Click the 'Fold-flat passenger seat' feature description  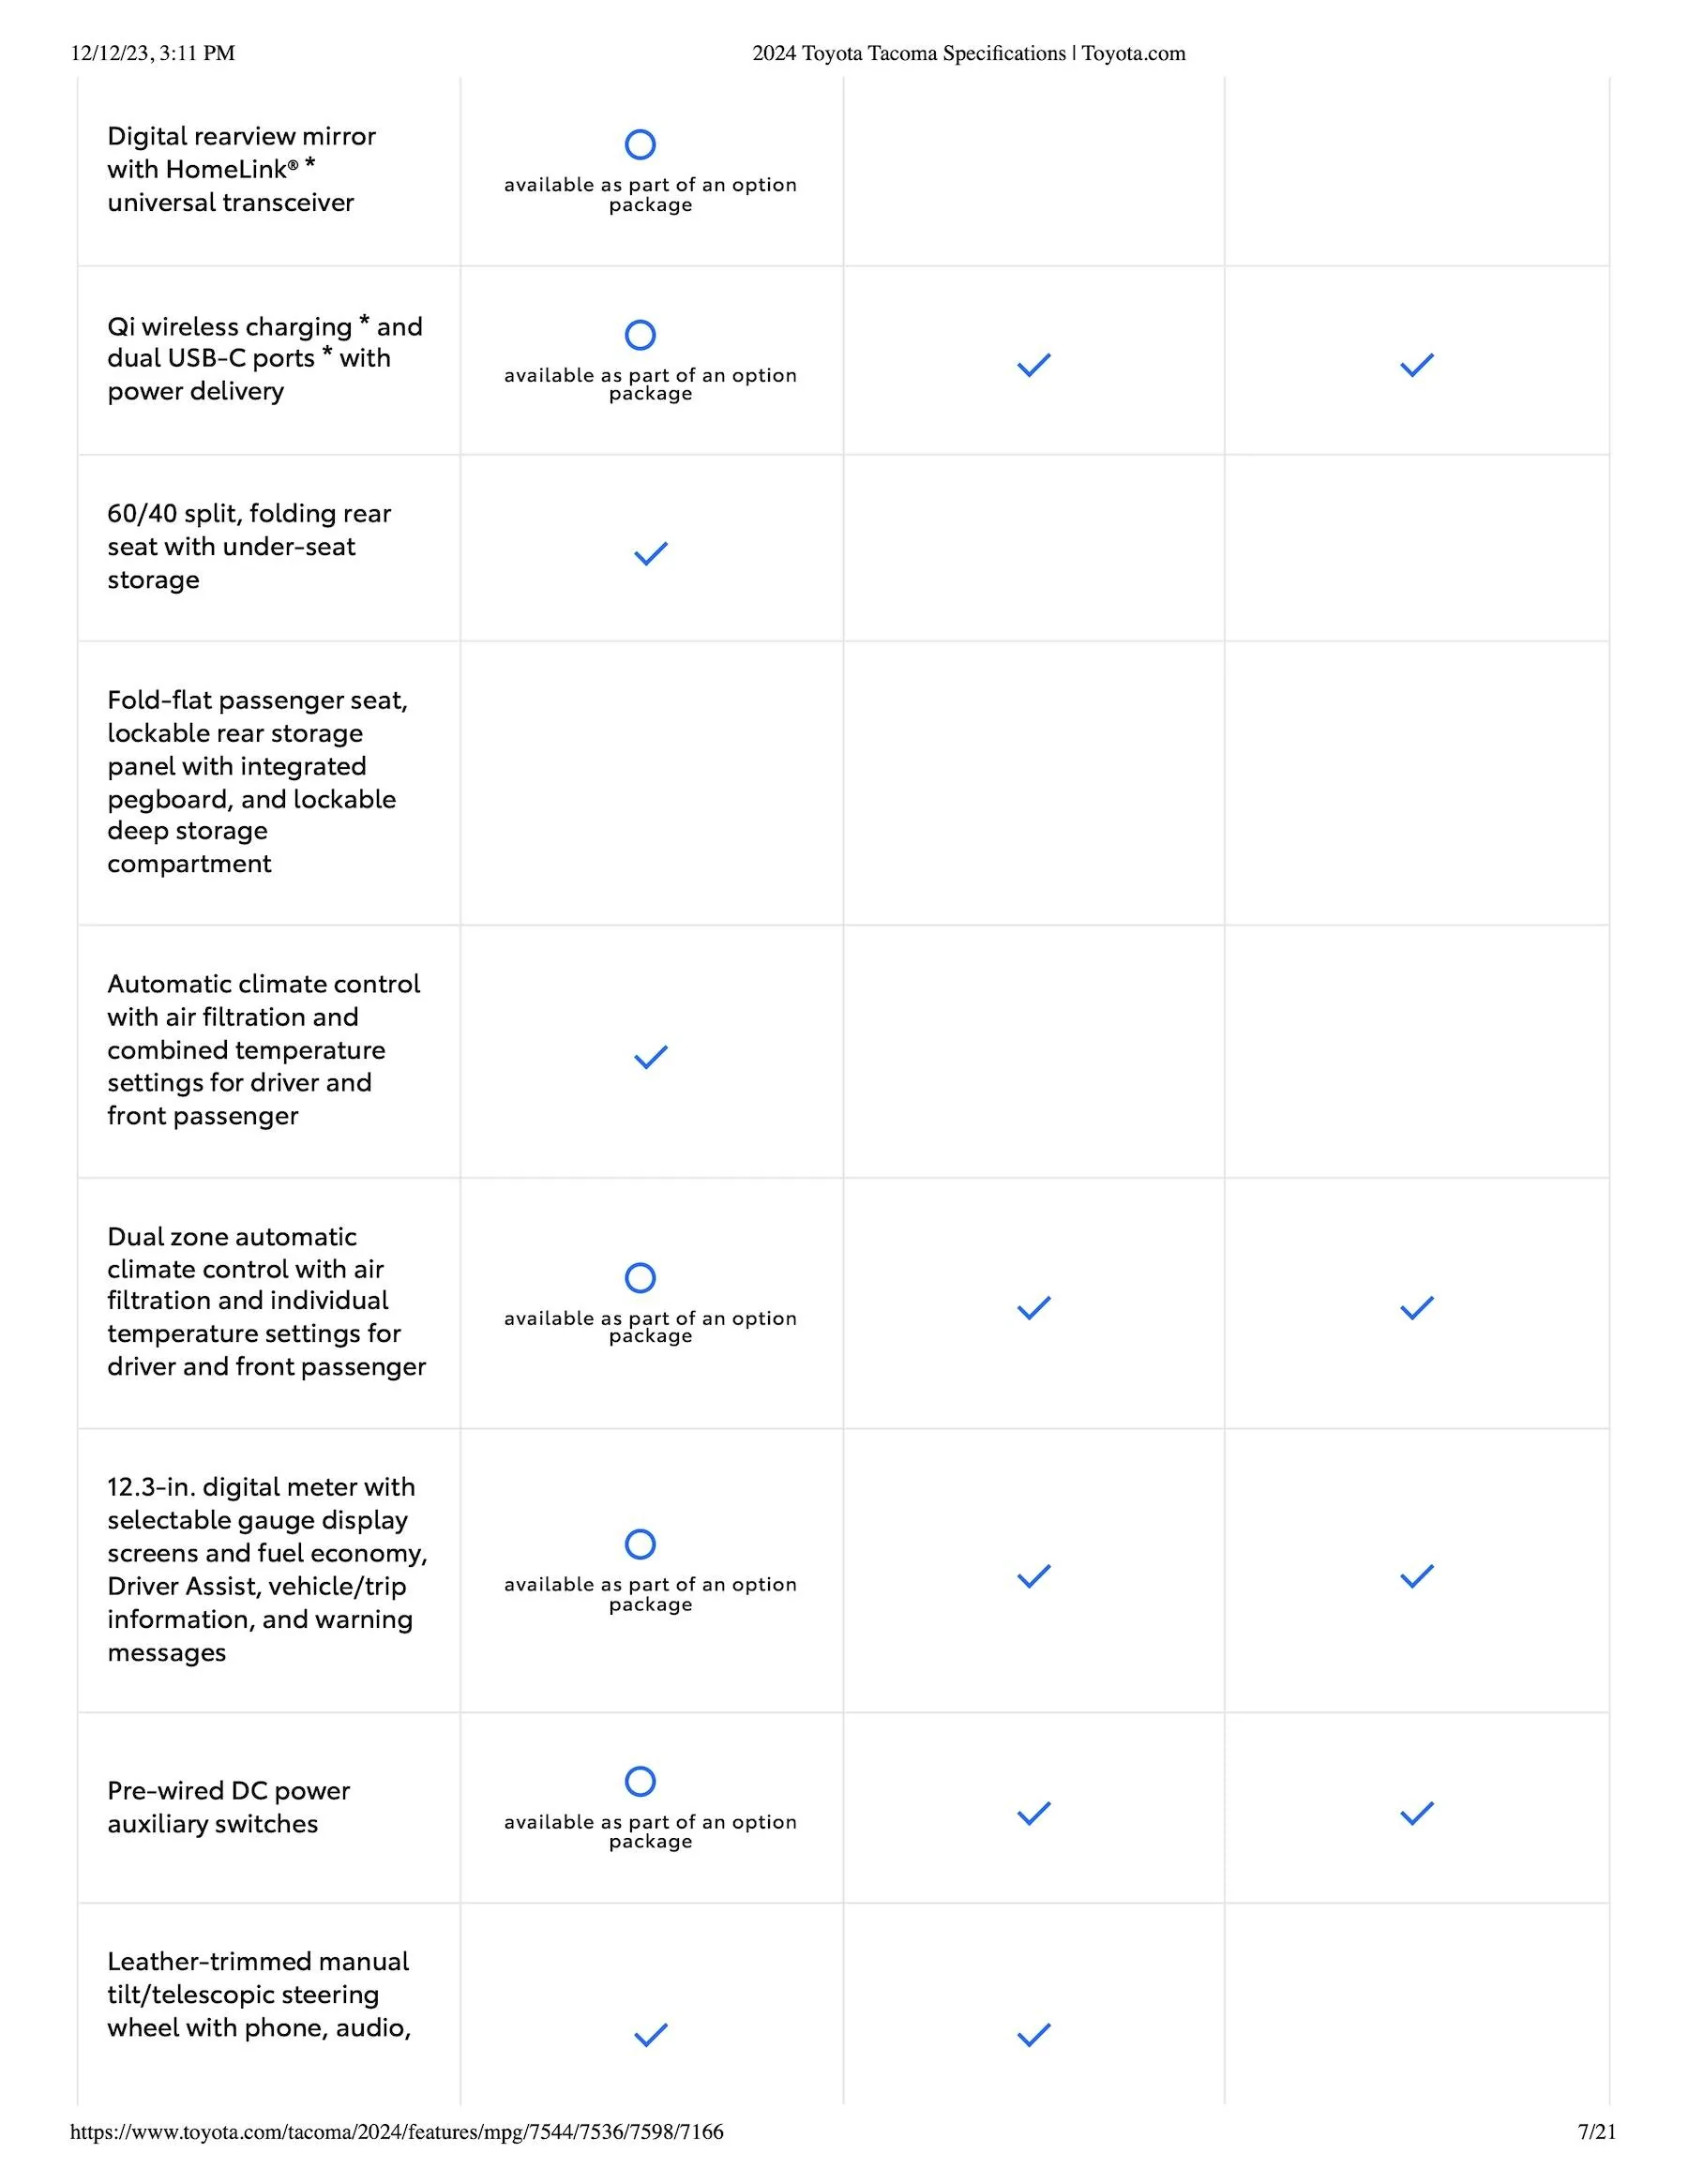tap(257, 781)
